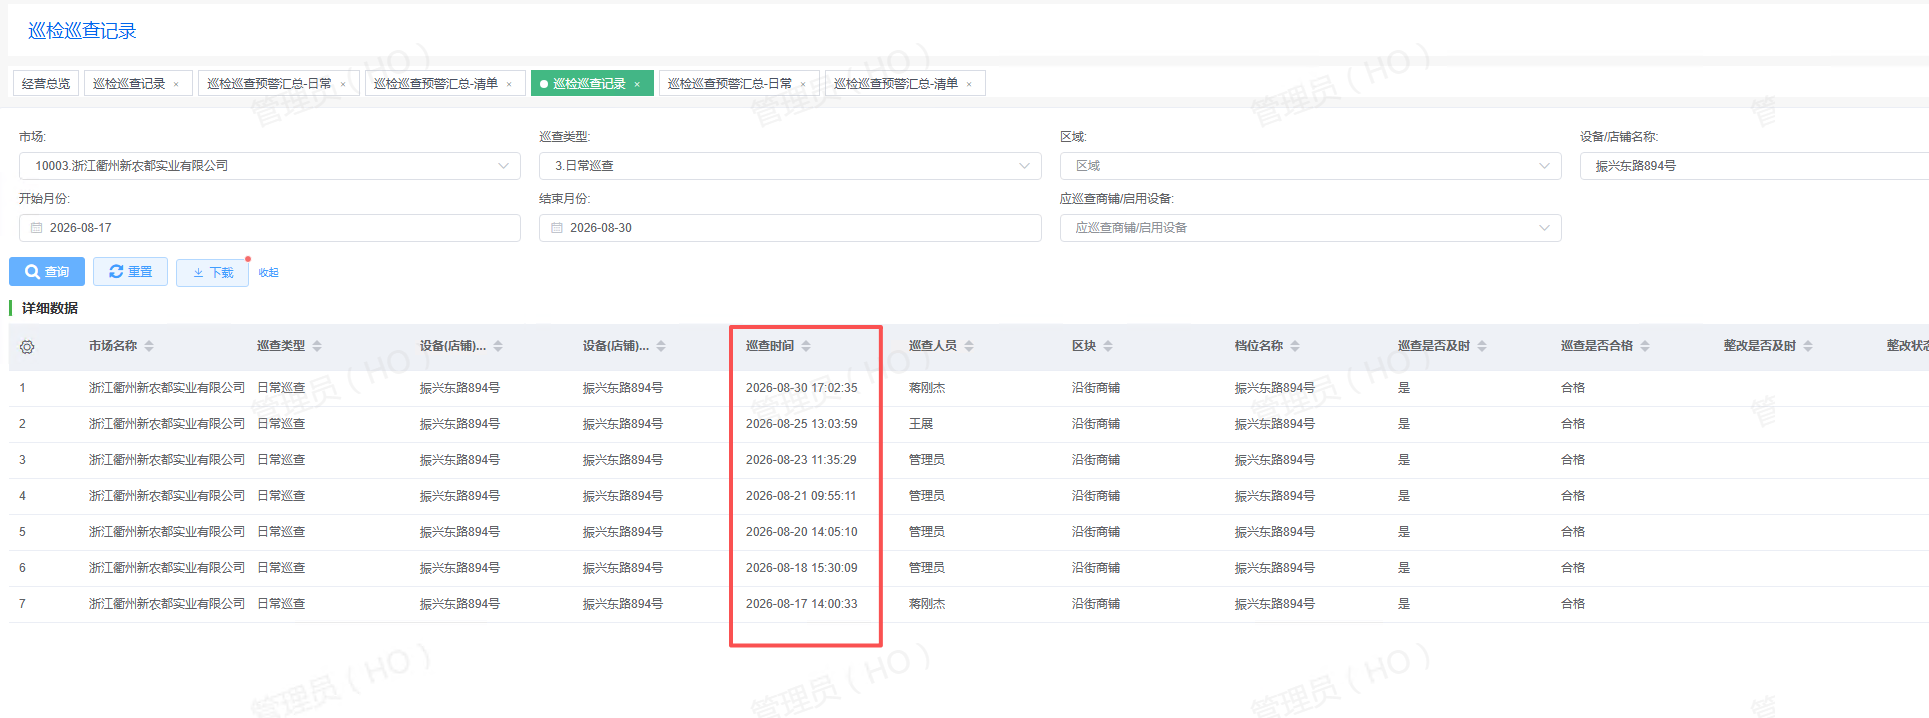
Task: Expand the 应巡查商铺/启用设备 dropdown
Action: tap(1544, 228)
